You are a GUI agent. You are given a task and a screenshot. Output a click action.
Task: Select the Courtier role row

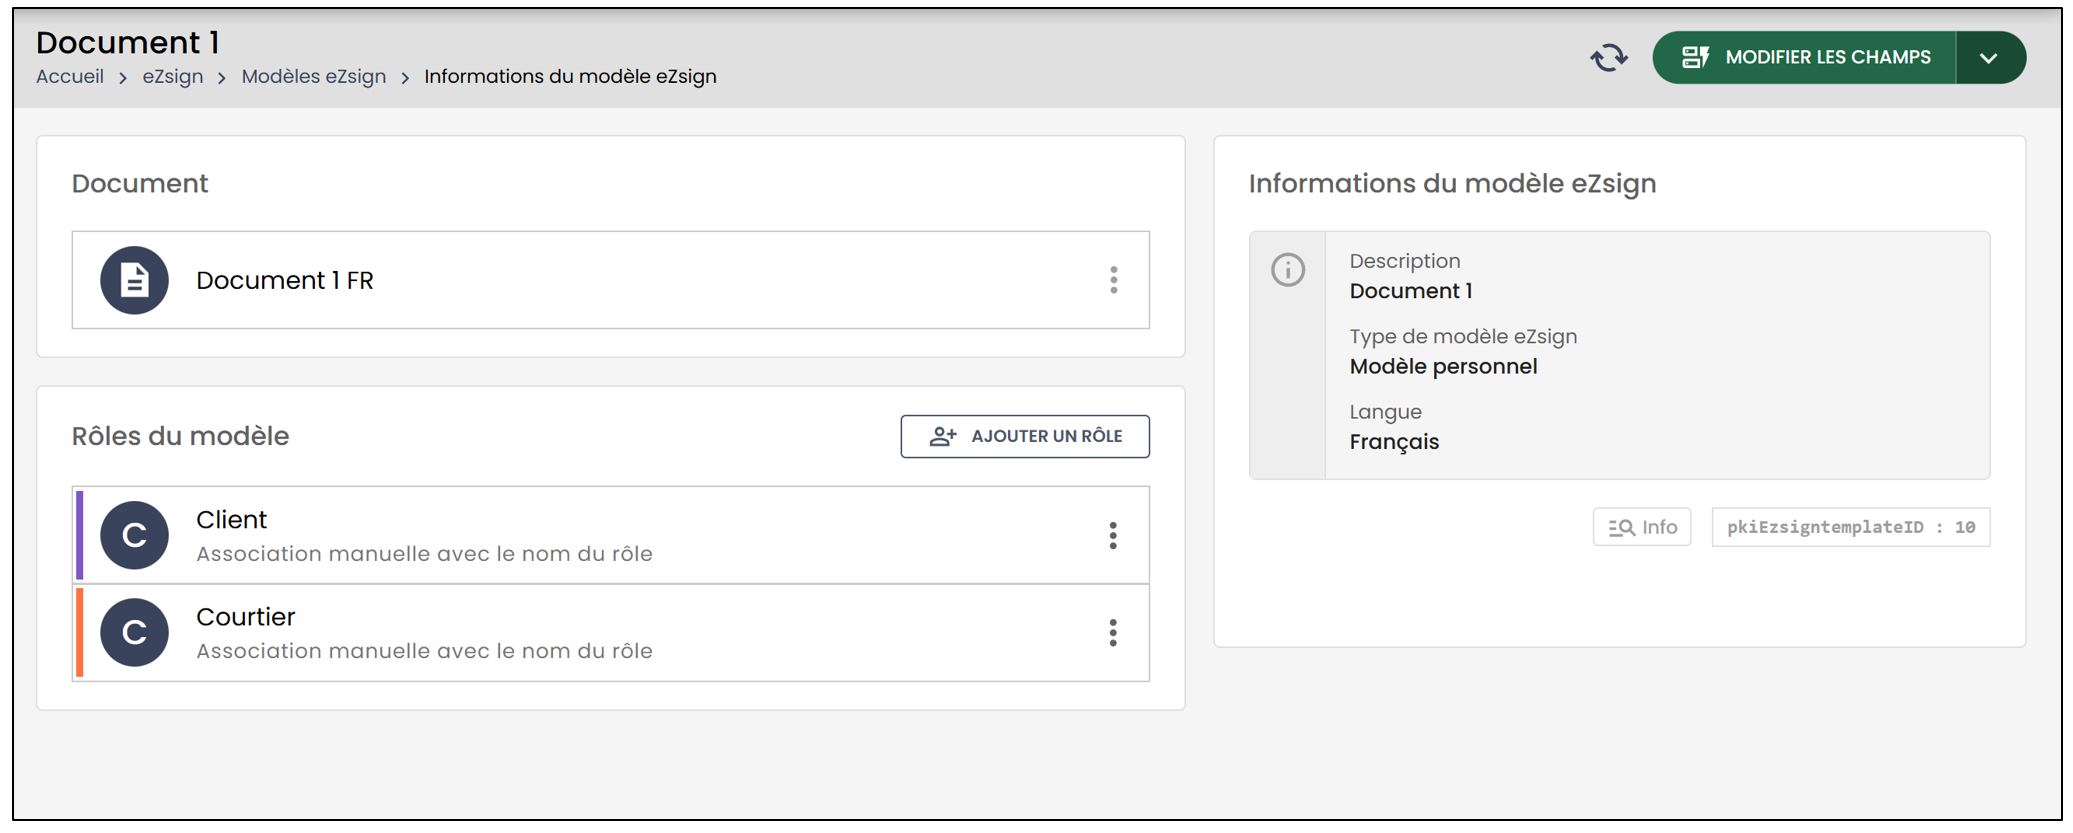(611, 633)
